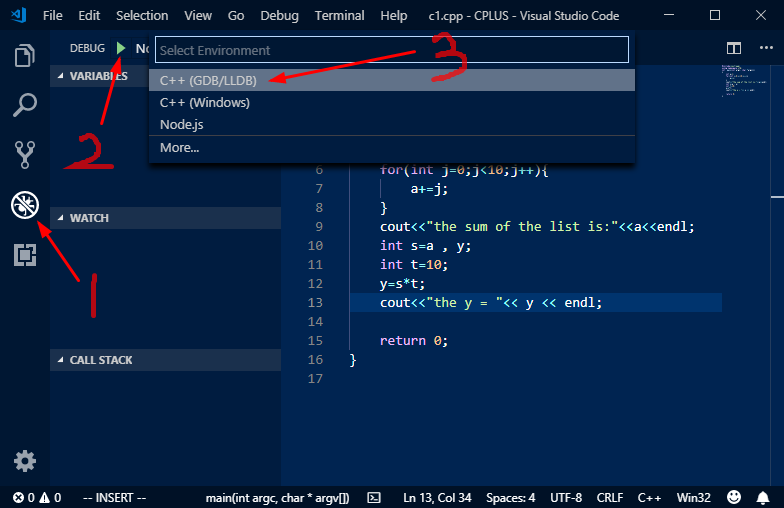Viewport: 784px width, 508px height.
Task: Collapse the VARIABLES section
Action: (x=100, y=76)
